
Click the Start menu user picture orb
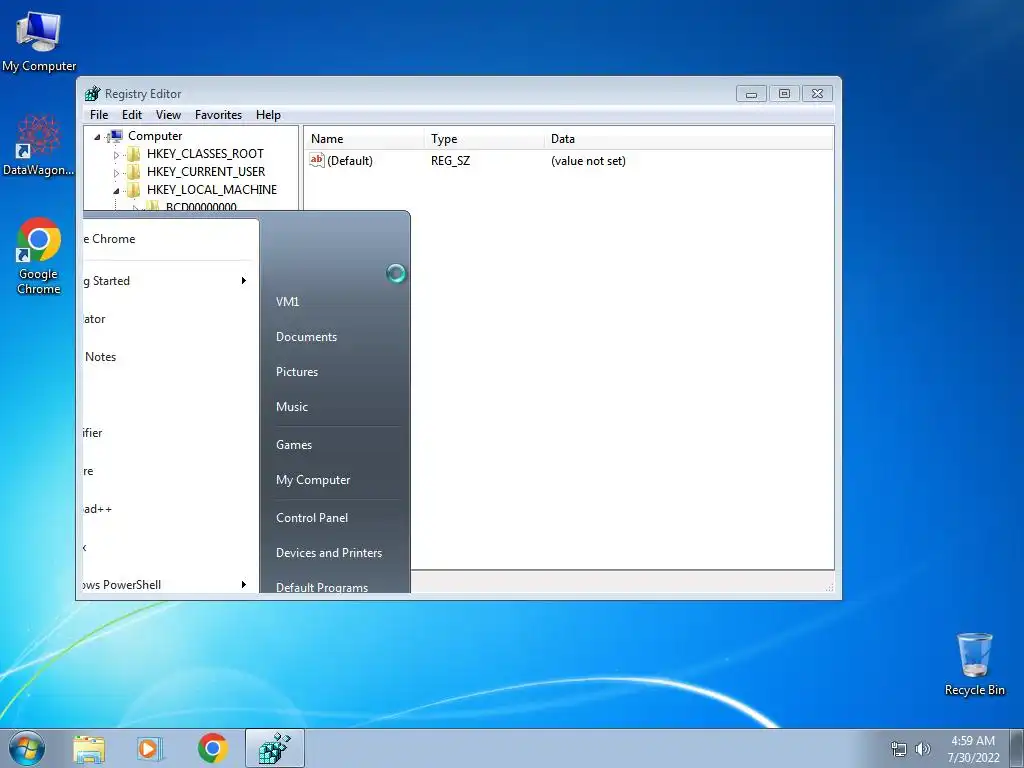pos(396,273)
